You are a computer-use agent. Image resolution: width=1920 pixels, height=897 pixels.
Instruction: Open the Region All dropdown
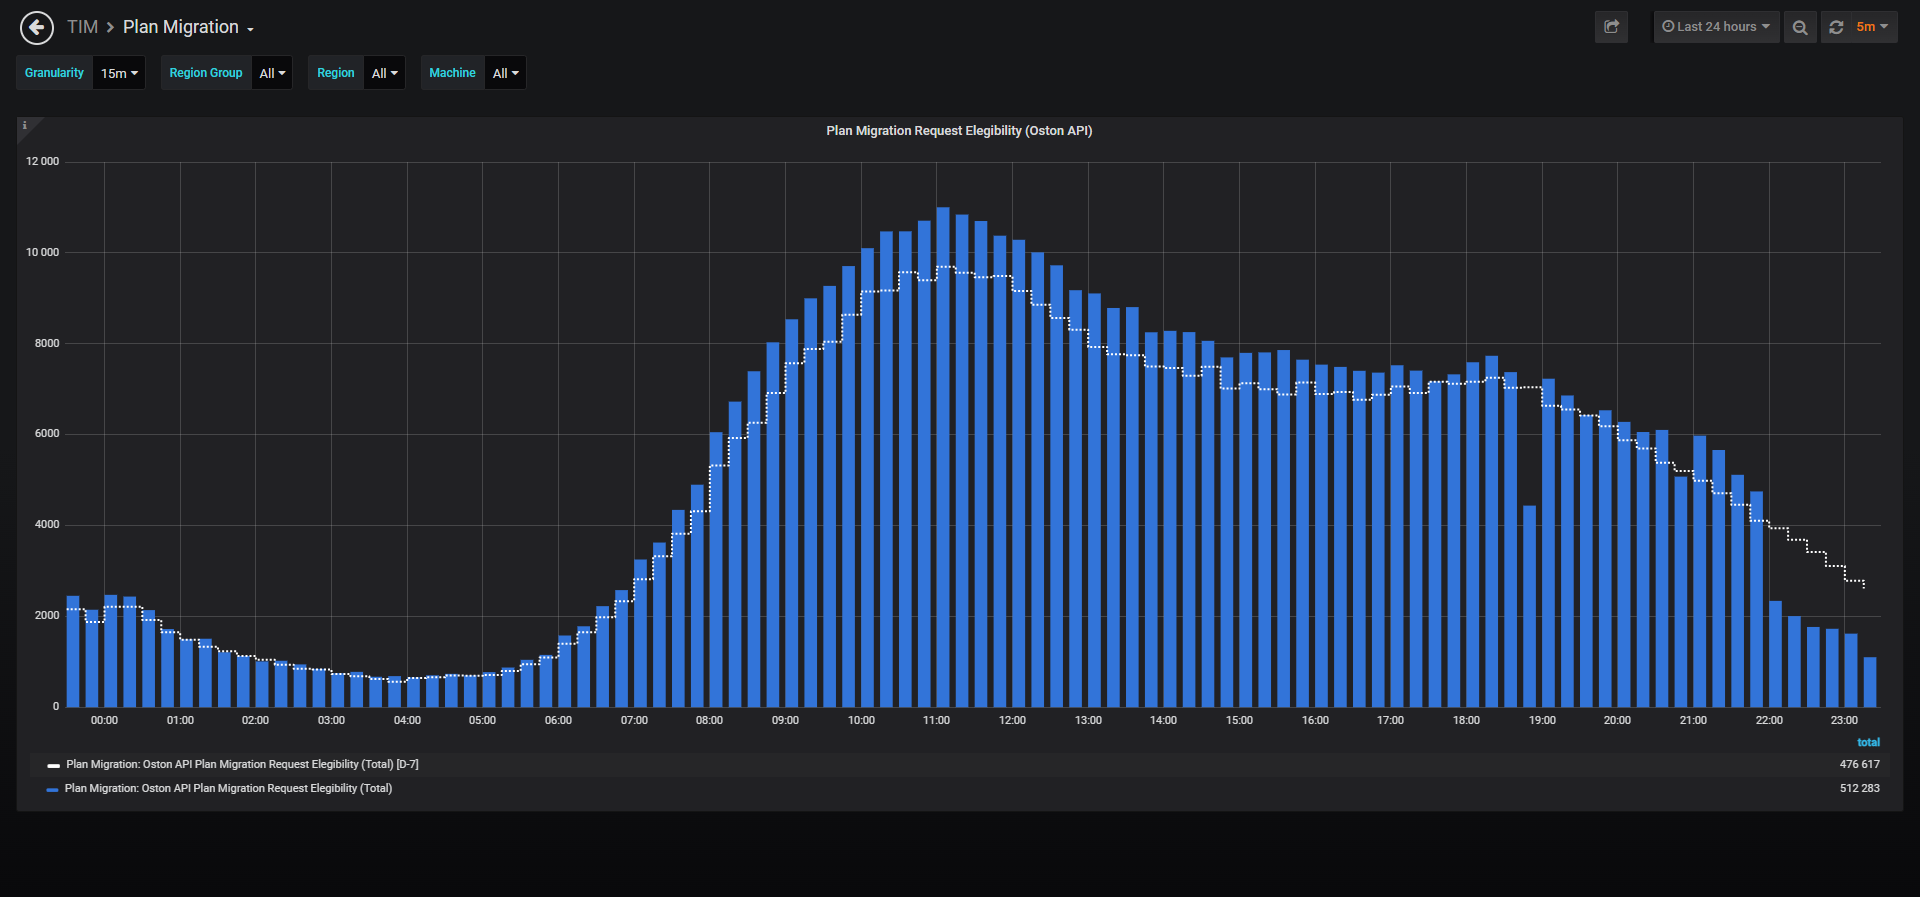pyautogui.click(x=385, y=73)
